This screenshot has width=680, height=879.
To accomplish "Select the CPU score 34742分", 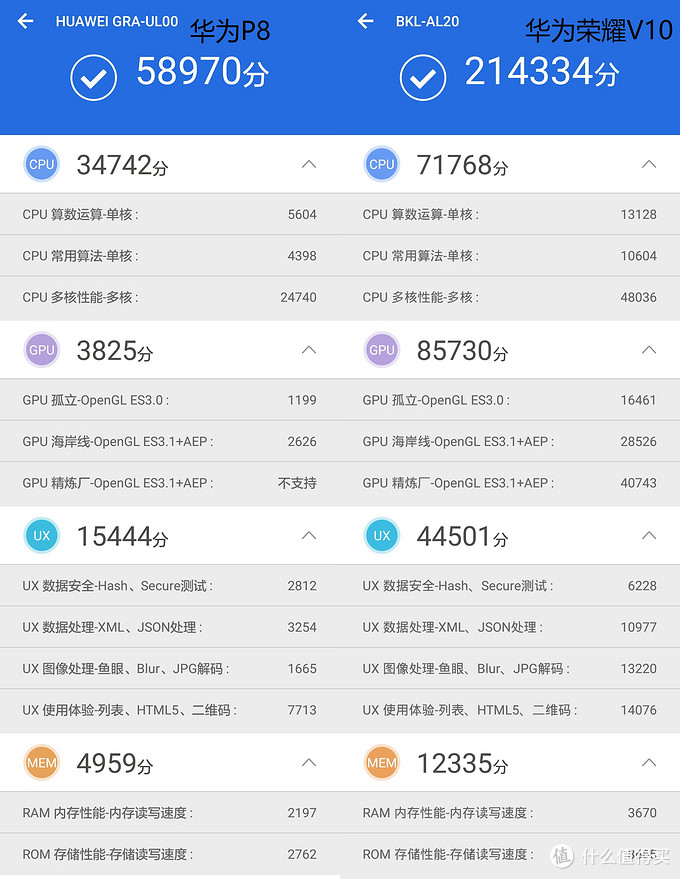I will tap(122, 165).
